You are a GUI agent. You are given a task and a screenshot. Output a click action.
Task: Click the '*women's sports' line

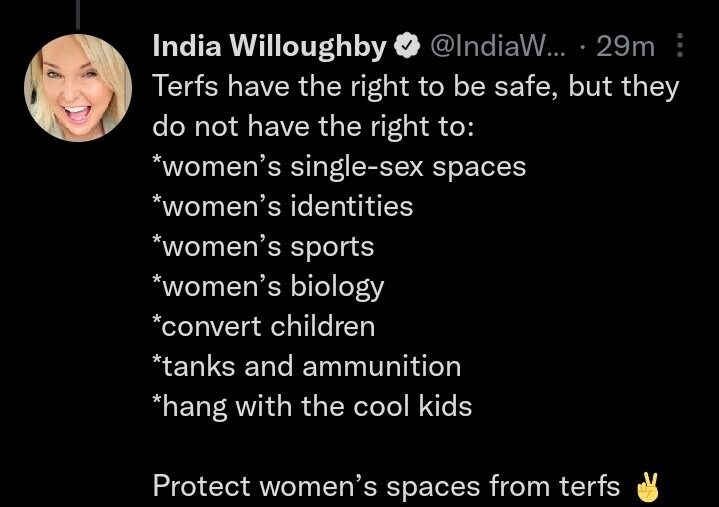coord(263,248)
